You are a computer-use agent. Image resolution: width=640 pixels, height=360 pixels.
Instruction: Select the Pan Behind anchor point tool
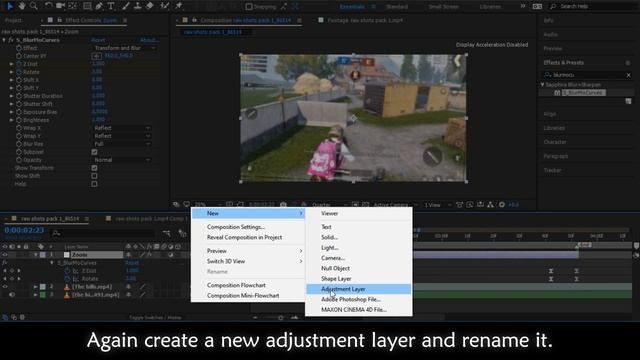coord(72,6)
